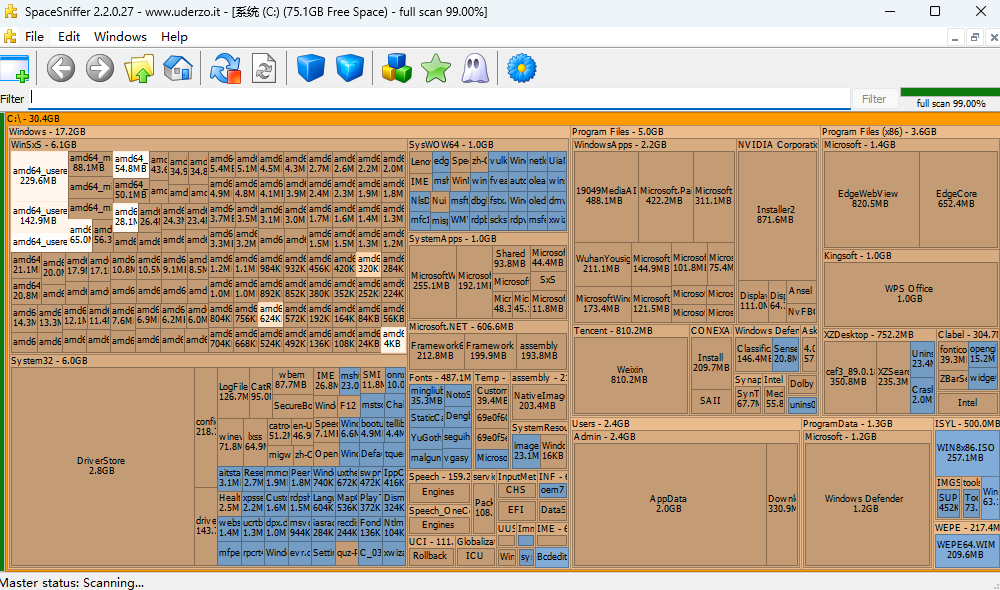Stop or restart the master scan icon
The image size is (1000, 590).
[225, 68]
